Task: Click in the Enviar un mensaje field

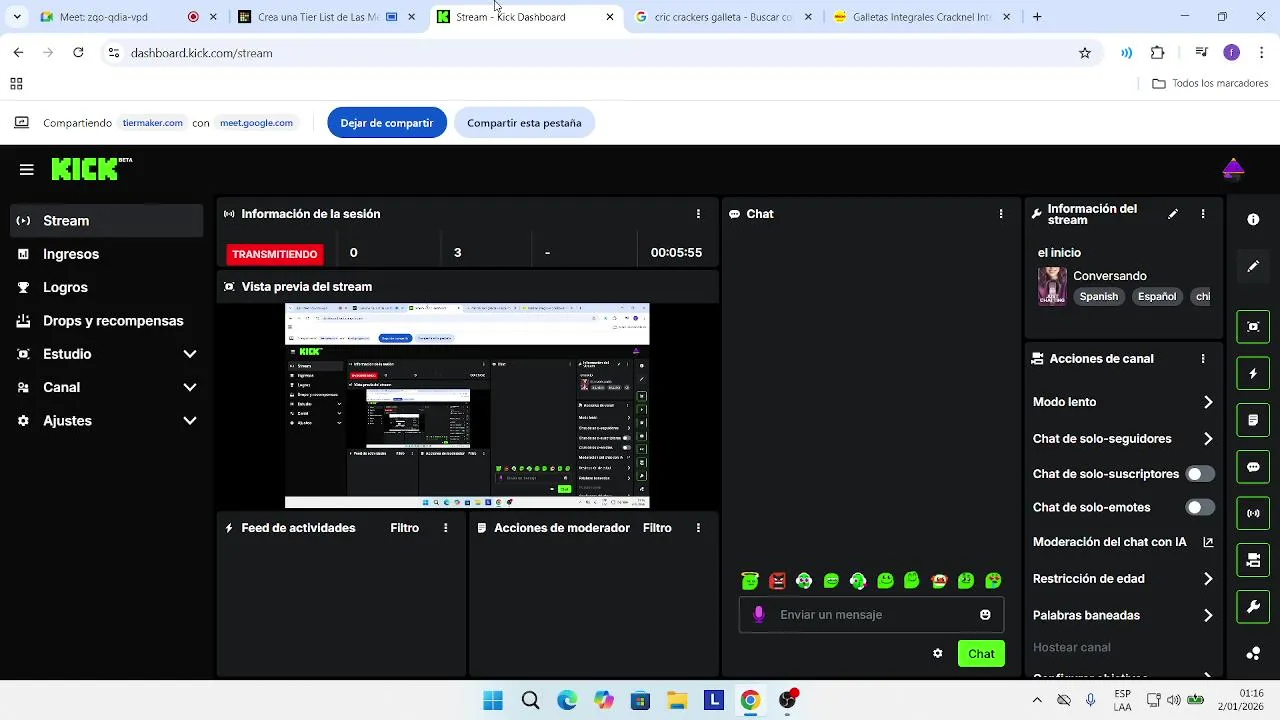Action: (871, 615)
